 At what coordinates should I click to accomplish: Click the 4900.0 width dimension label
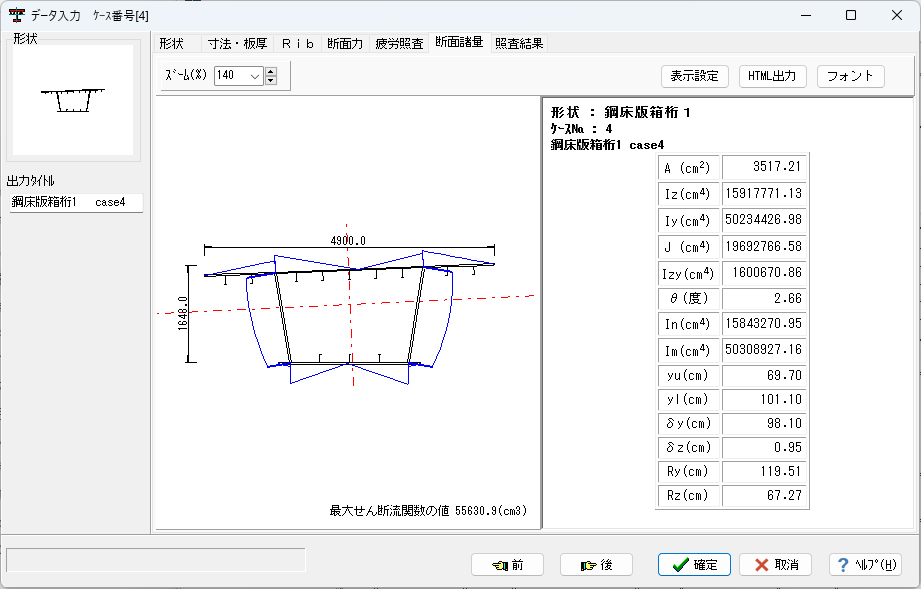coord(348,241)
